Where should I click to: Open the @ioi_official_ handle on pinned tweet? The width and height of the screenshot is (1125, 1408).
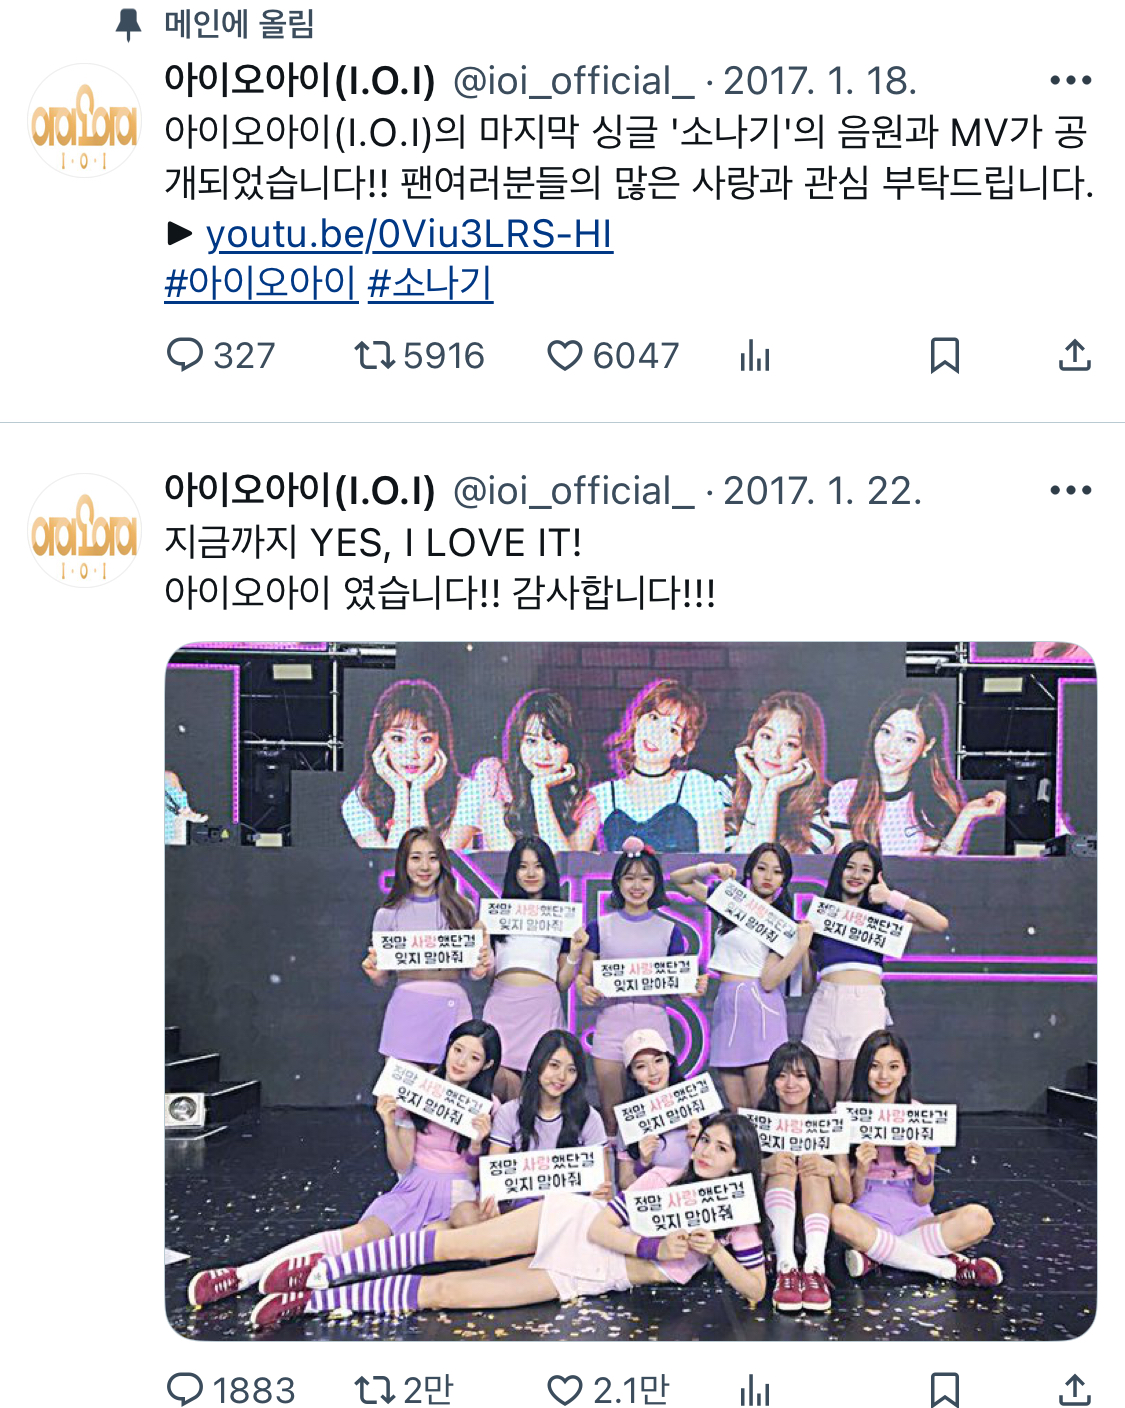click(573, 81)
